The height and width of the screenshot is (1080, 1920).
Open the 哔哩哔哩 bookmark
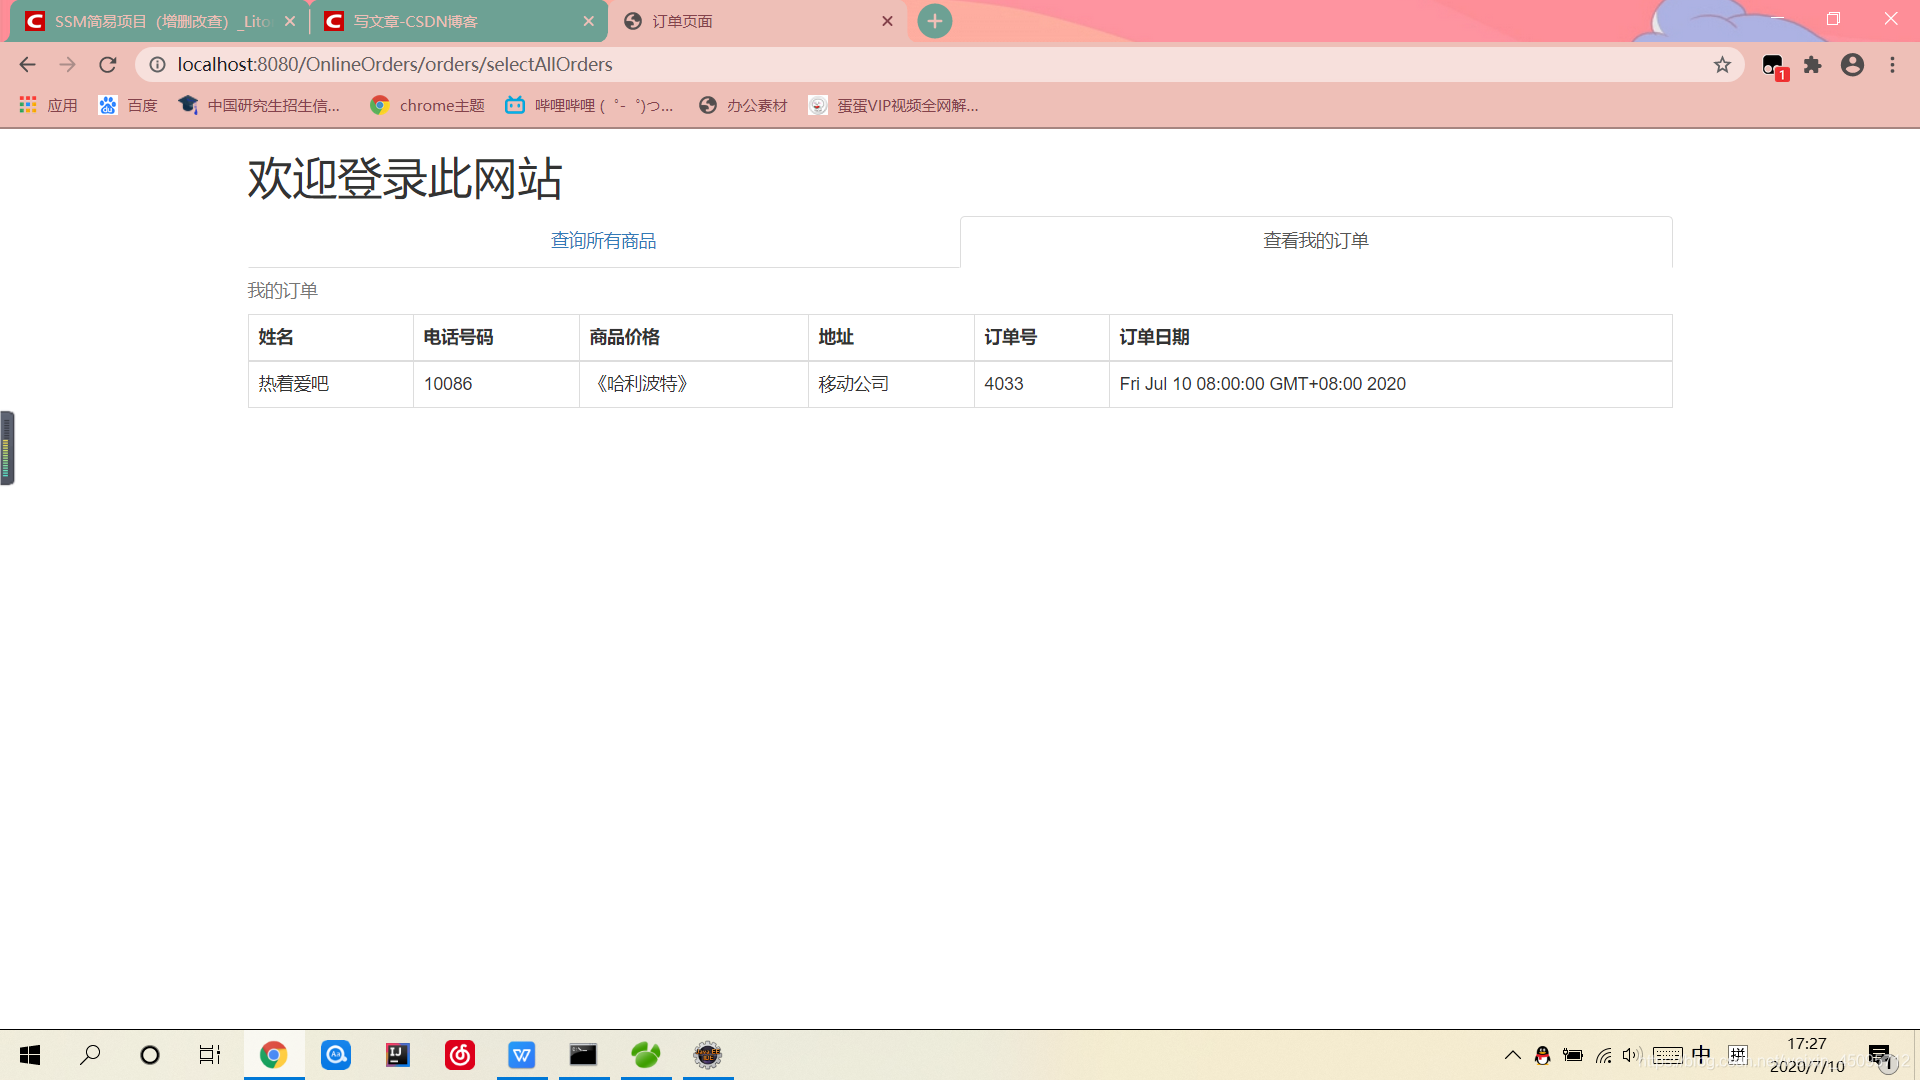pos(590,105)
